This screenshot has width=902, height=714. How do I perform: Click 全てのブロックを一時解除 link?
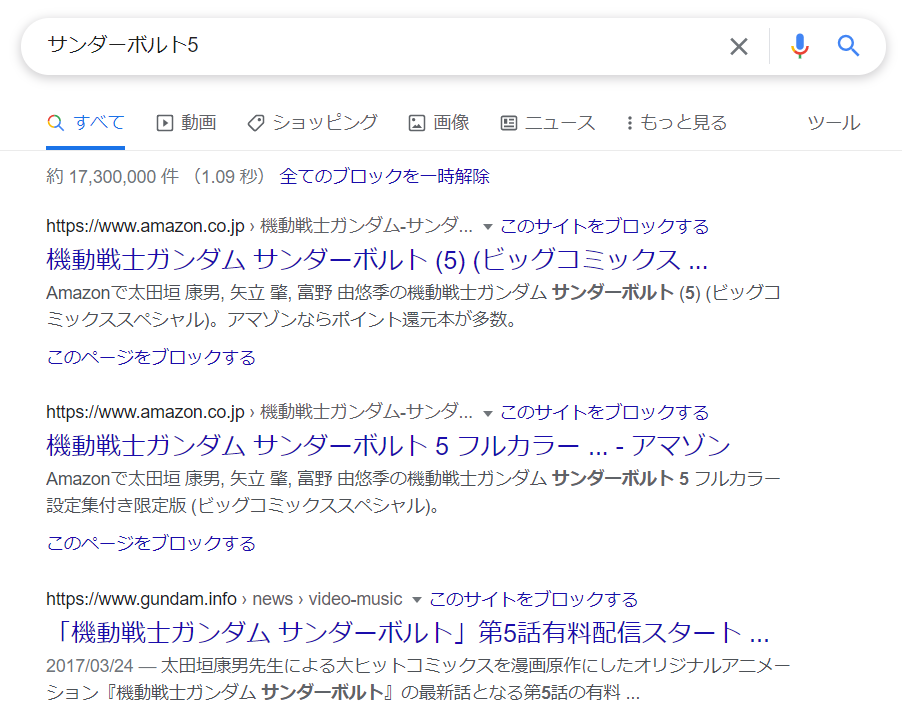384,176
